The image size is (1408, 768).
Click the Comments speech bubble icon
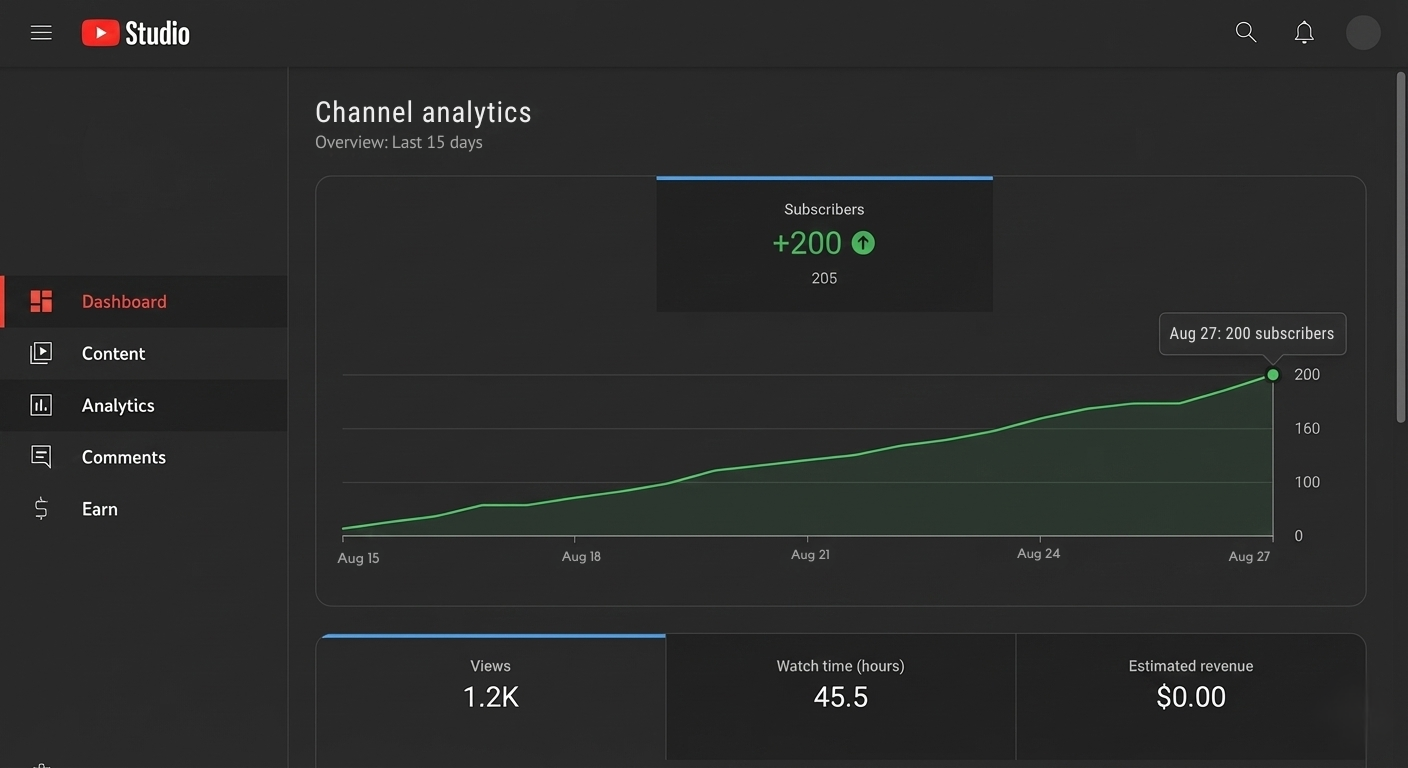click(41, 457)
